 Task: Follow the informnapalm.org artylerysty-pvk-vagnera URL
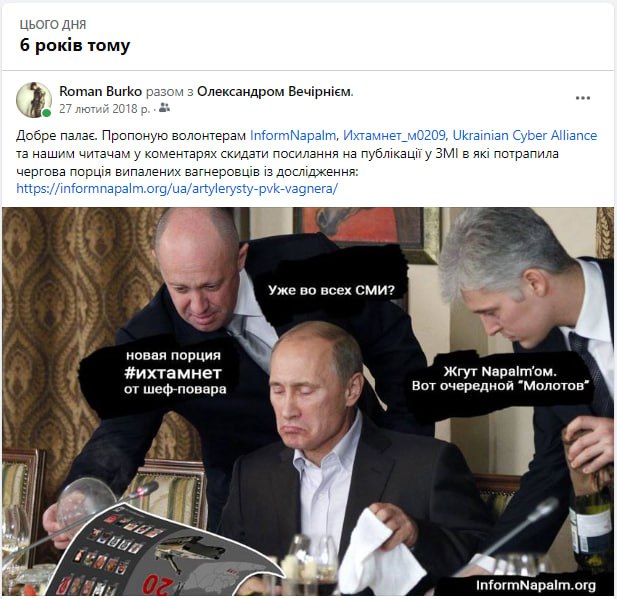[177, 188]
